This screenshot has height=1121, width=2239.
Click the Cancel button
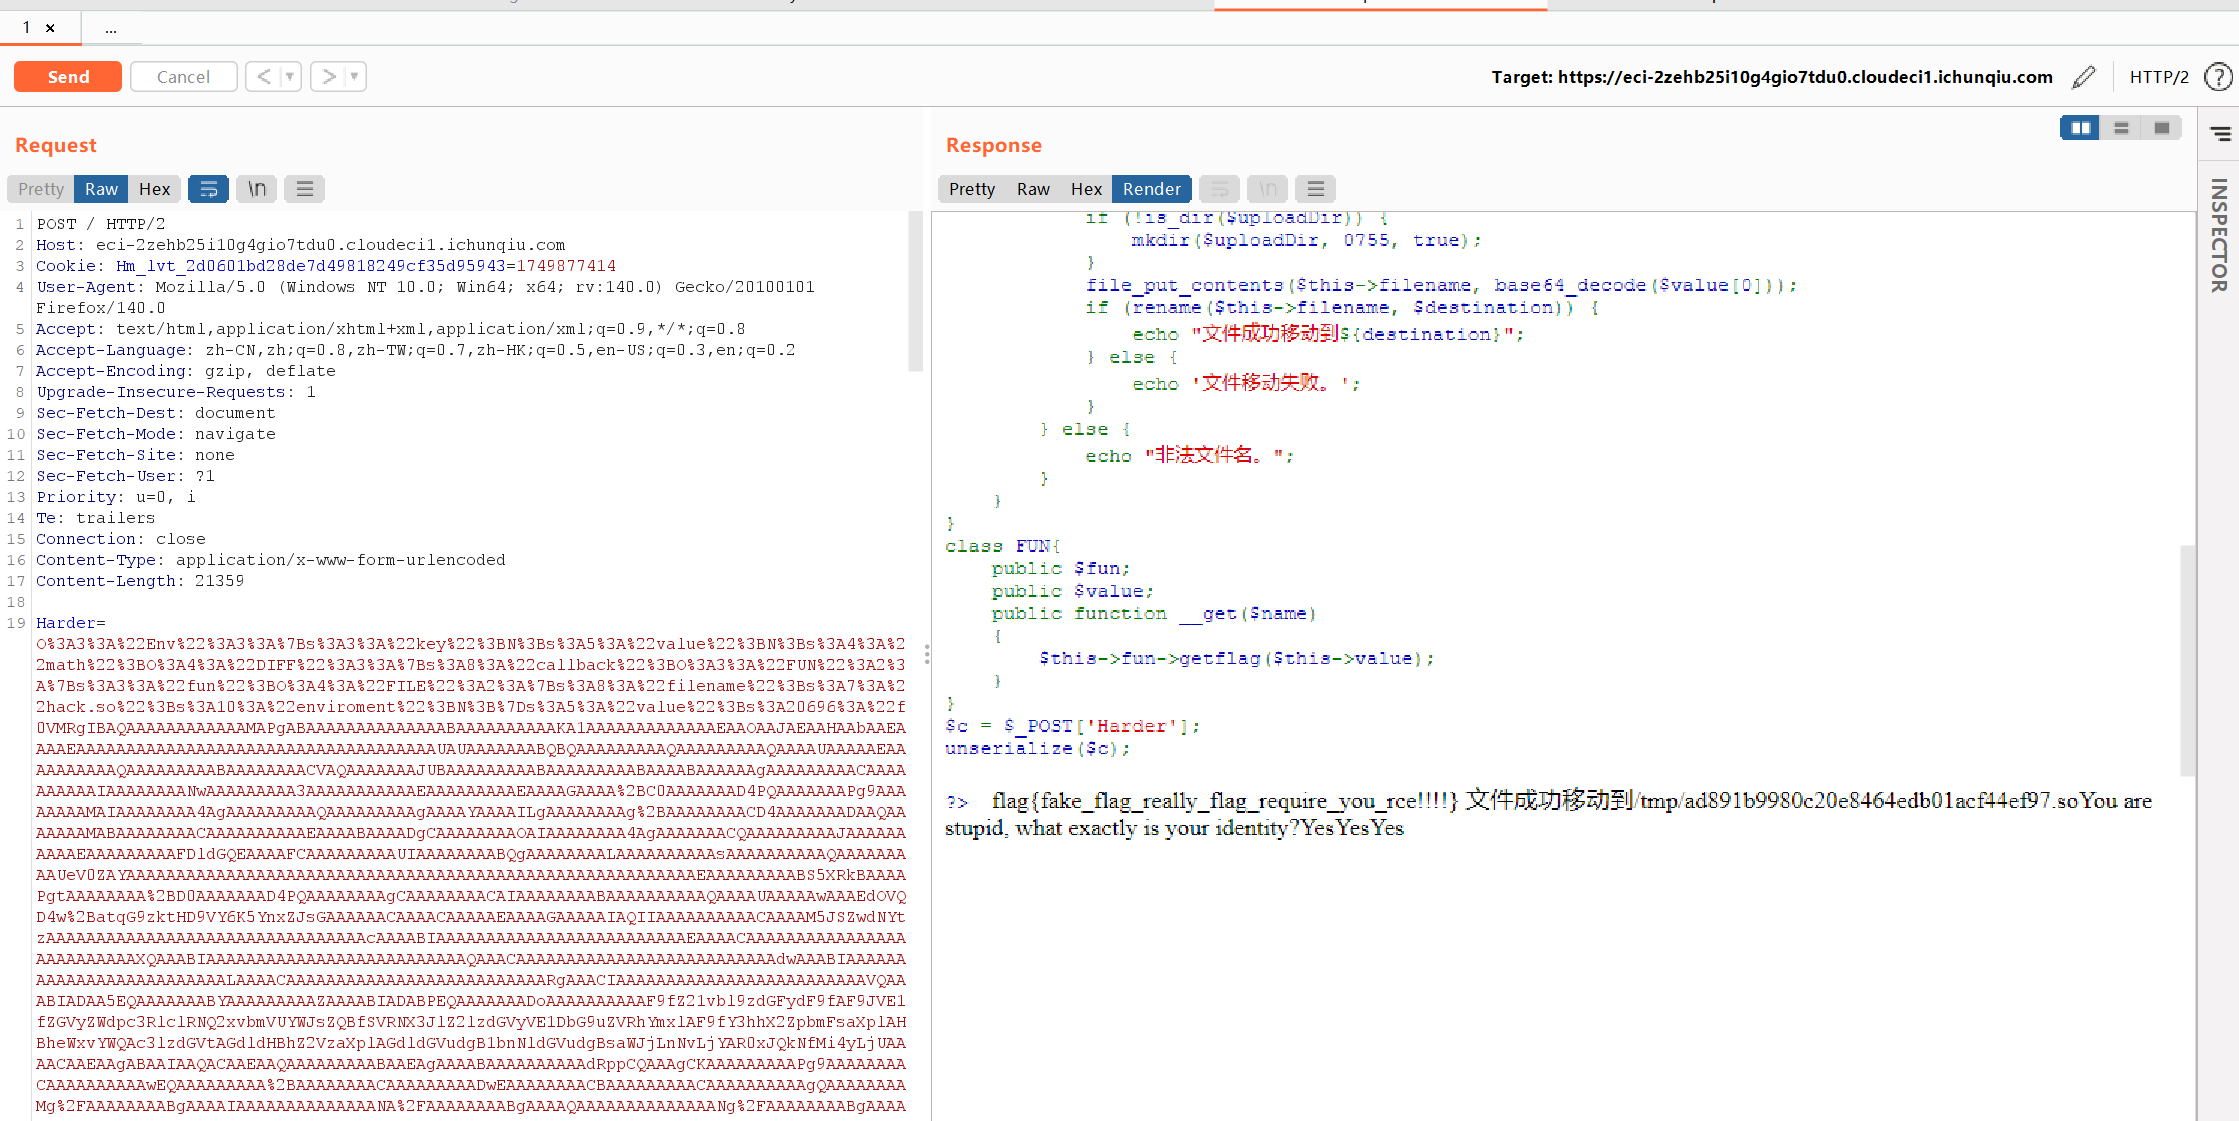(183, 77)
